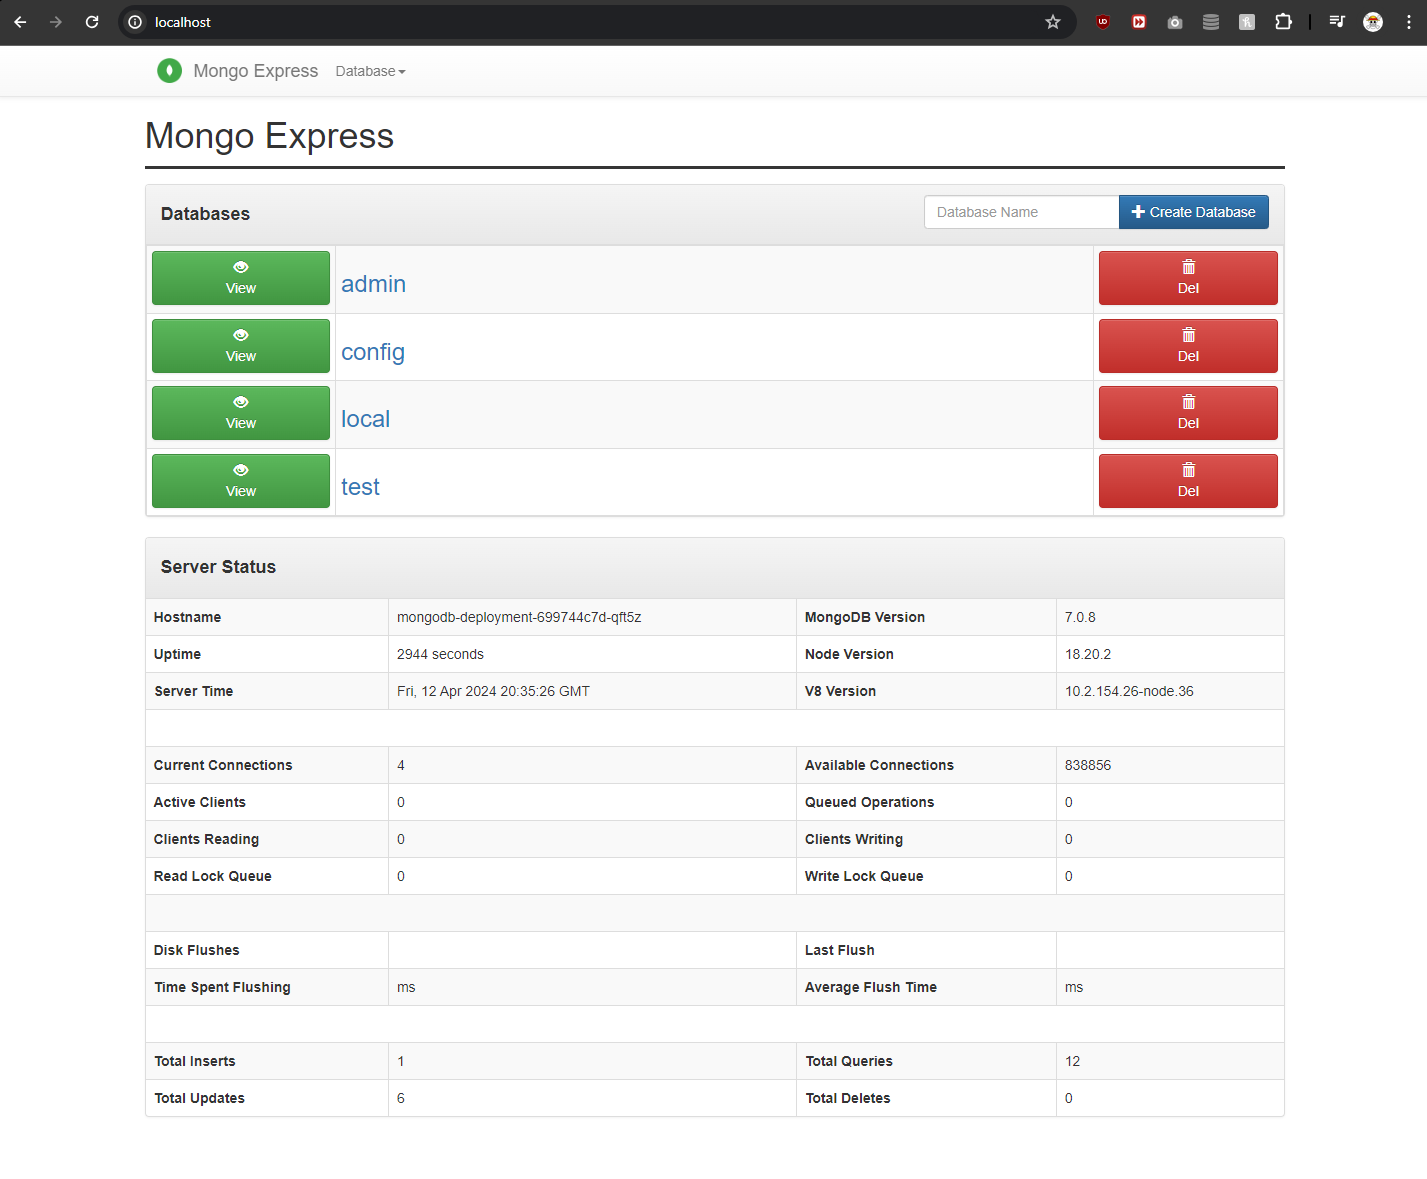Click the Current Connections label
1427x1179 pixels.
tap(223, 765)
